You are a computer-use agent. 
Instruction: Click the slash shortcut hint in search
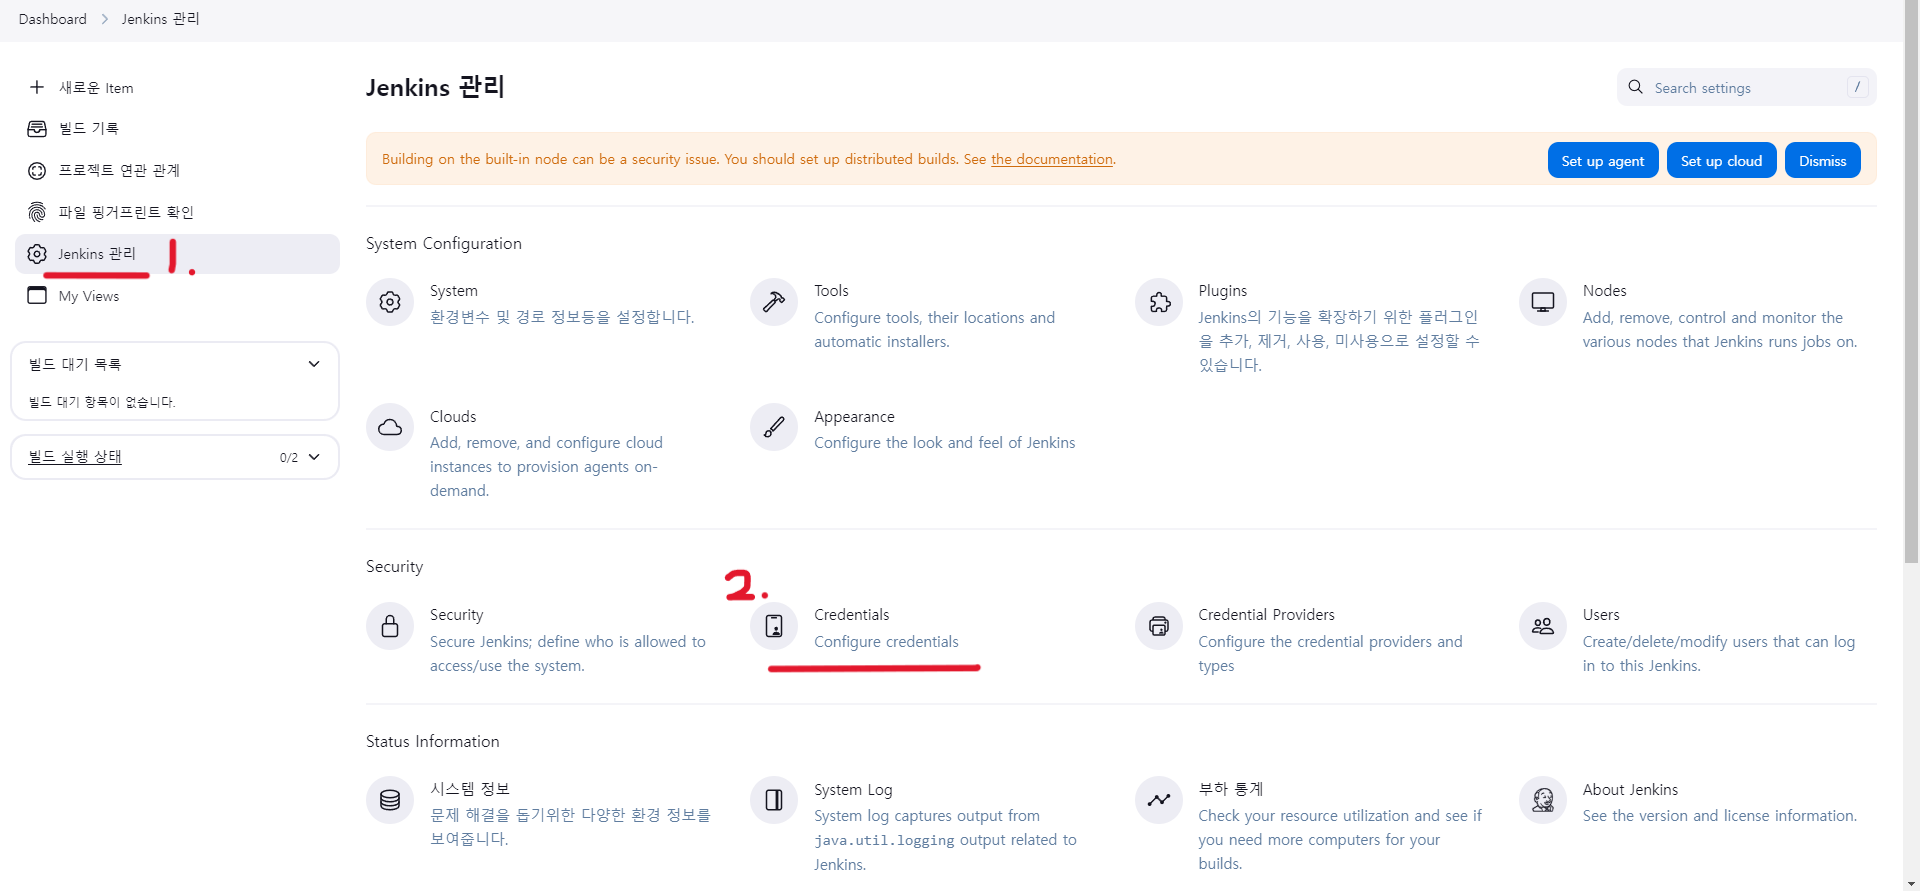click(x=1857, y=87)
